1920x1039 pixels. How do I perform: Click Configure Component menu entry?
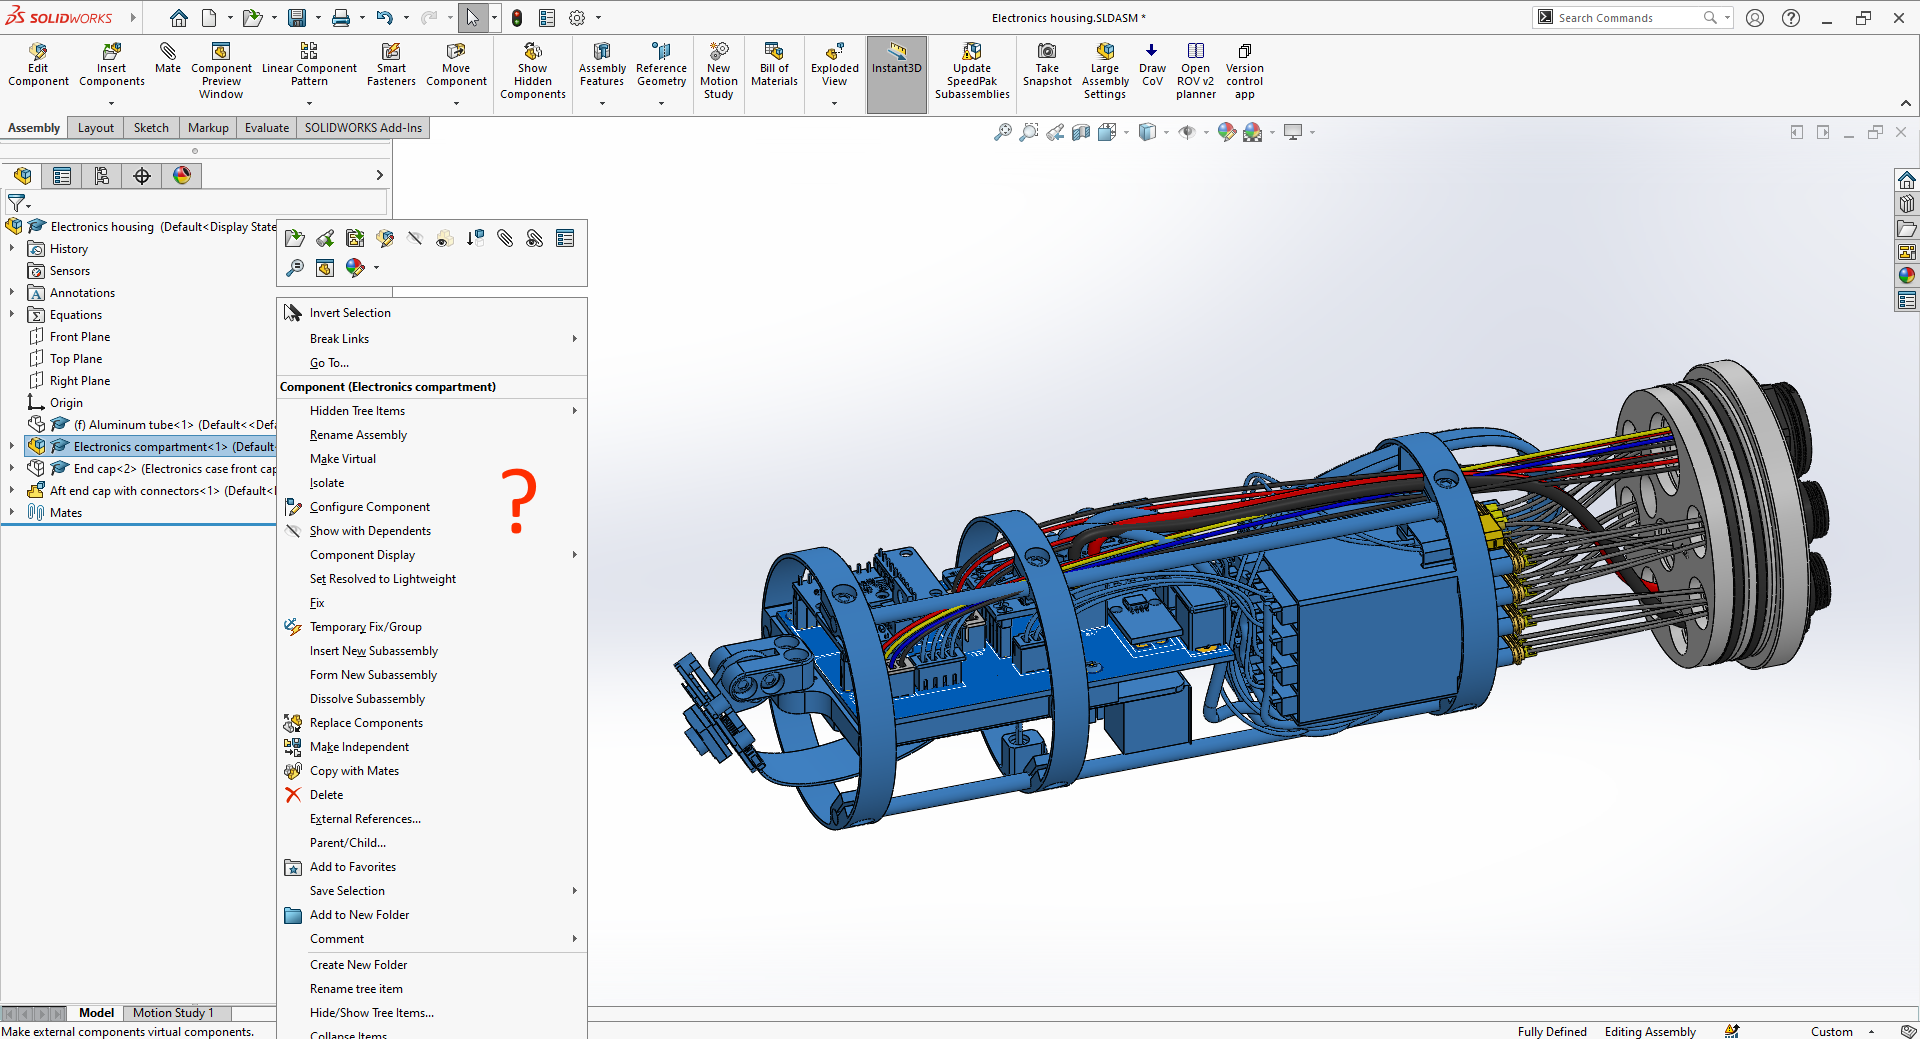[432, 507]
